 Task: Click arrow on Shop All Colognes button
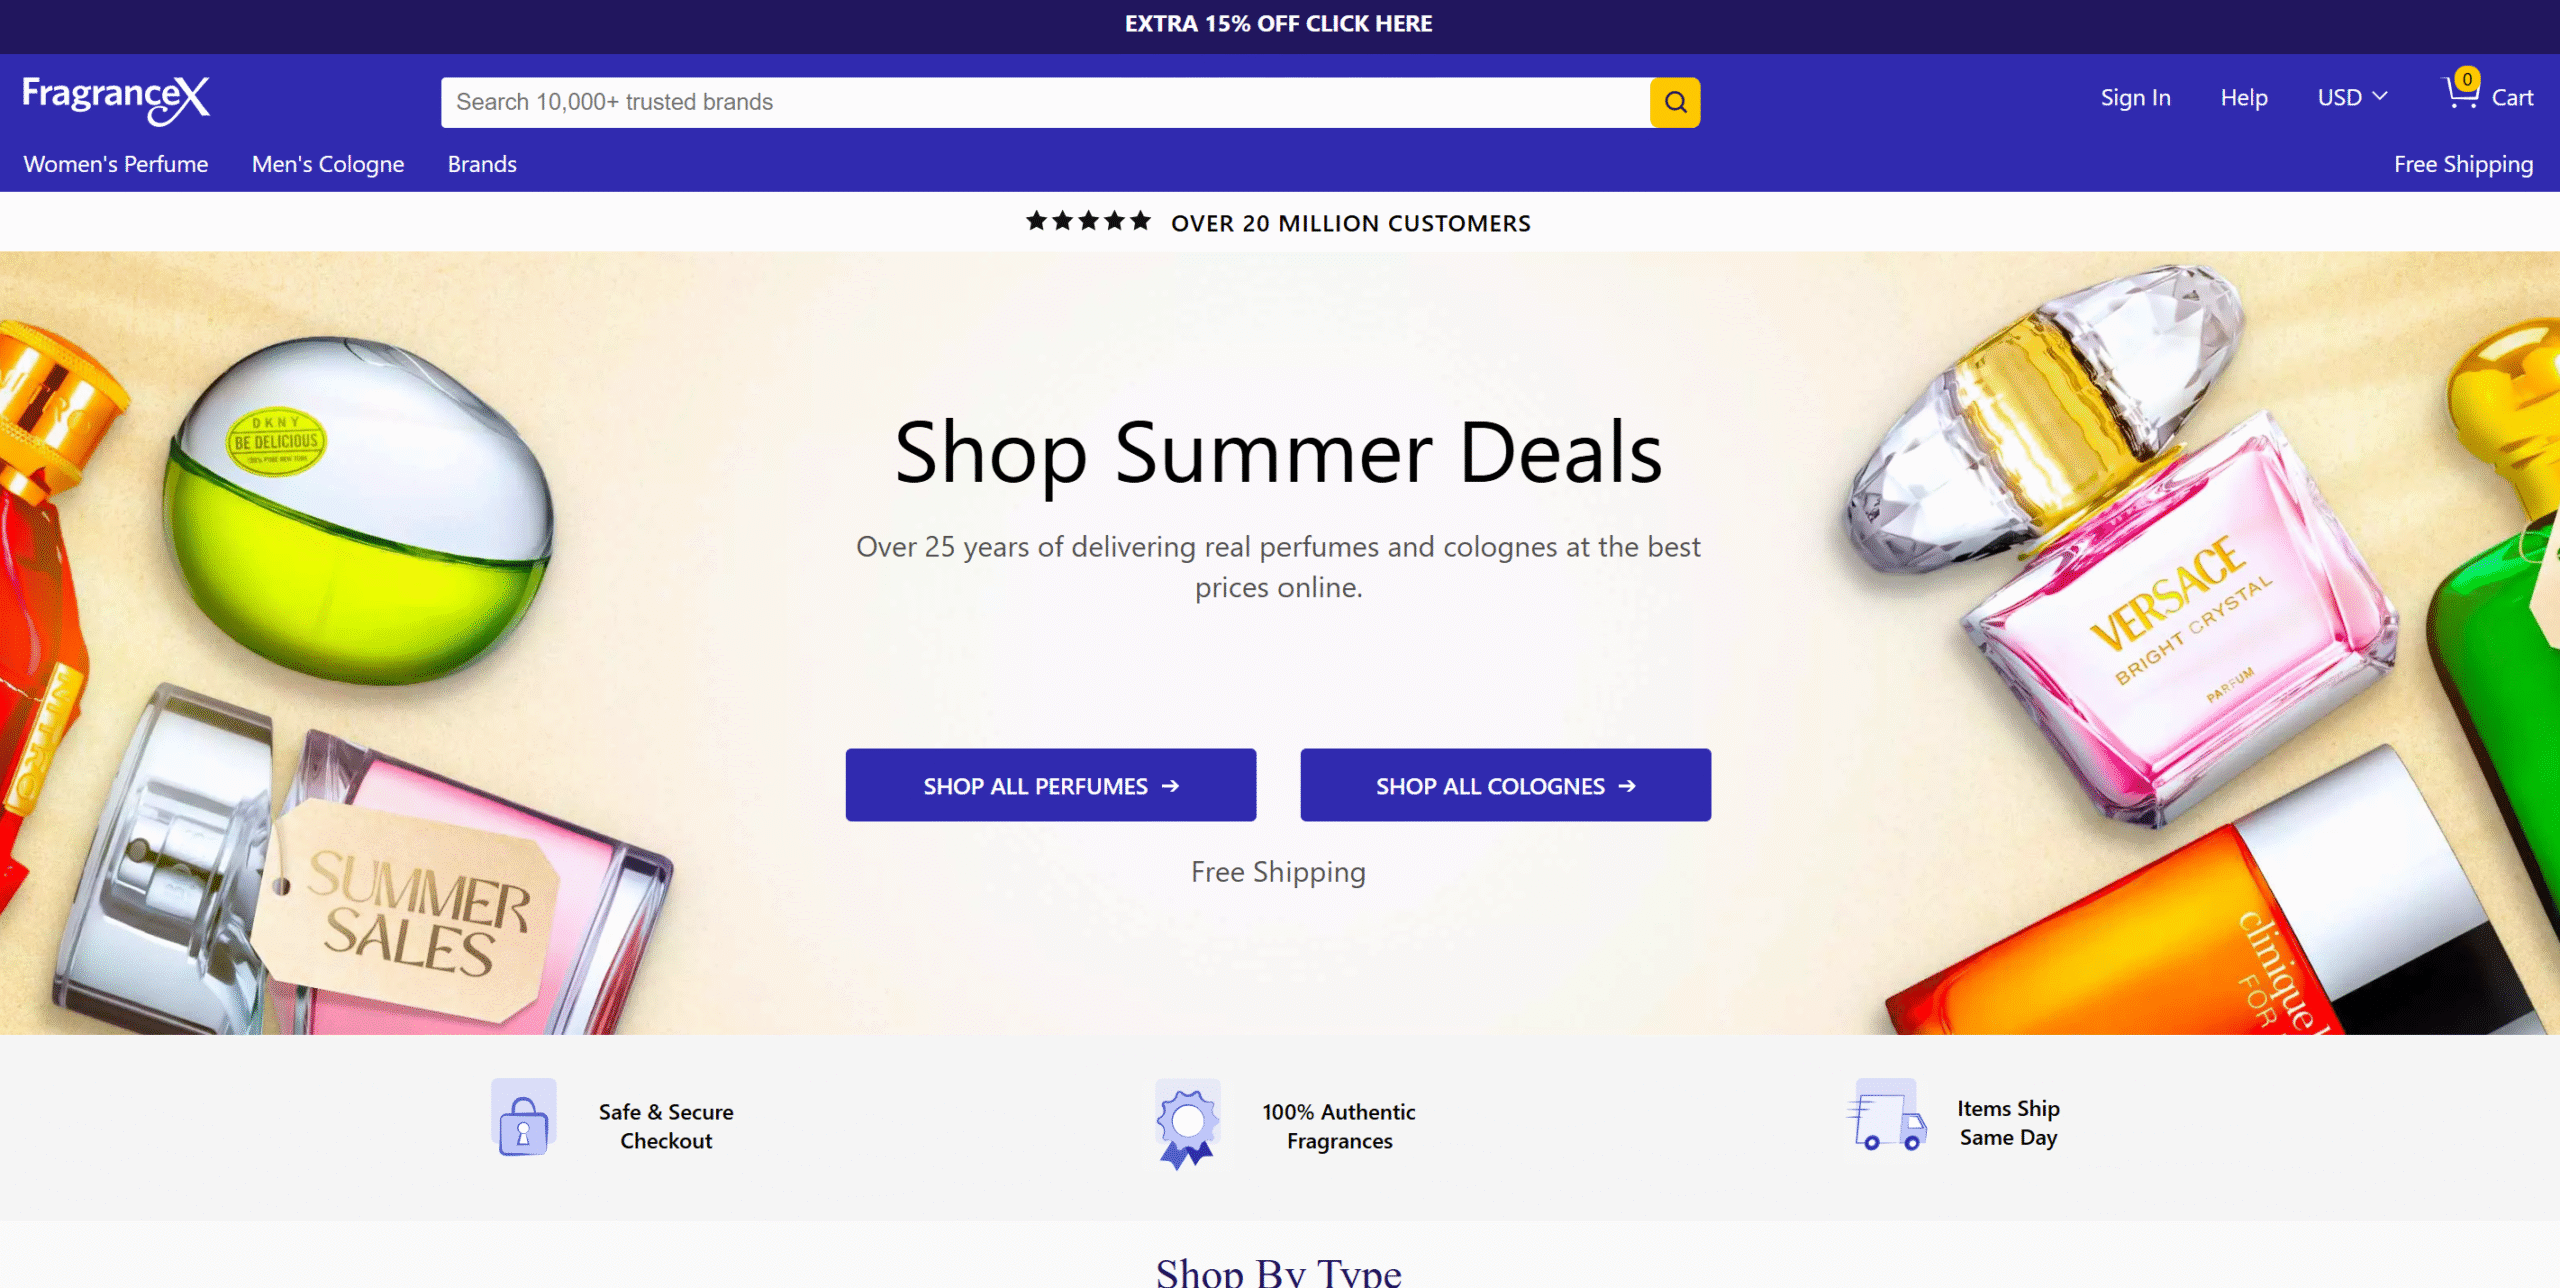coord(1627,786)
